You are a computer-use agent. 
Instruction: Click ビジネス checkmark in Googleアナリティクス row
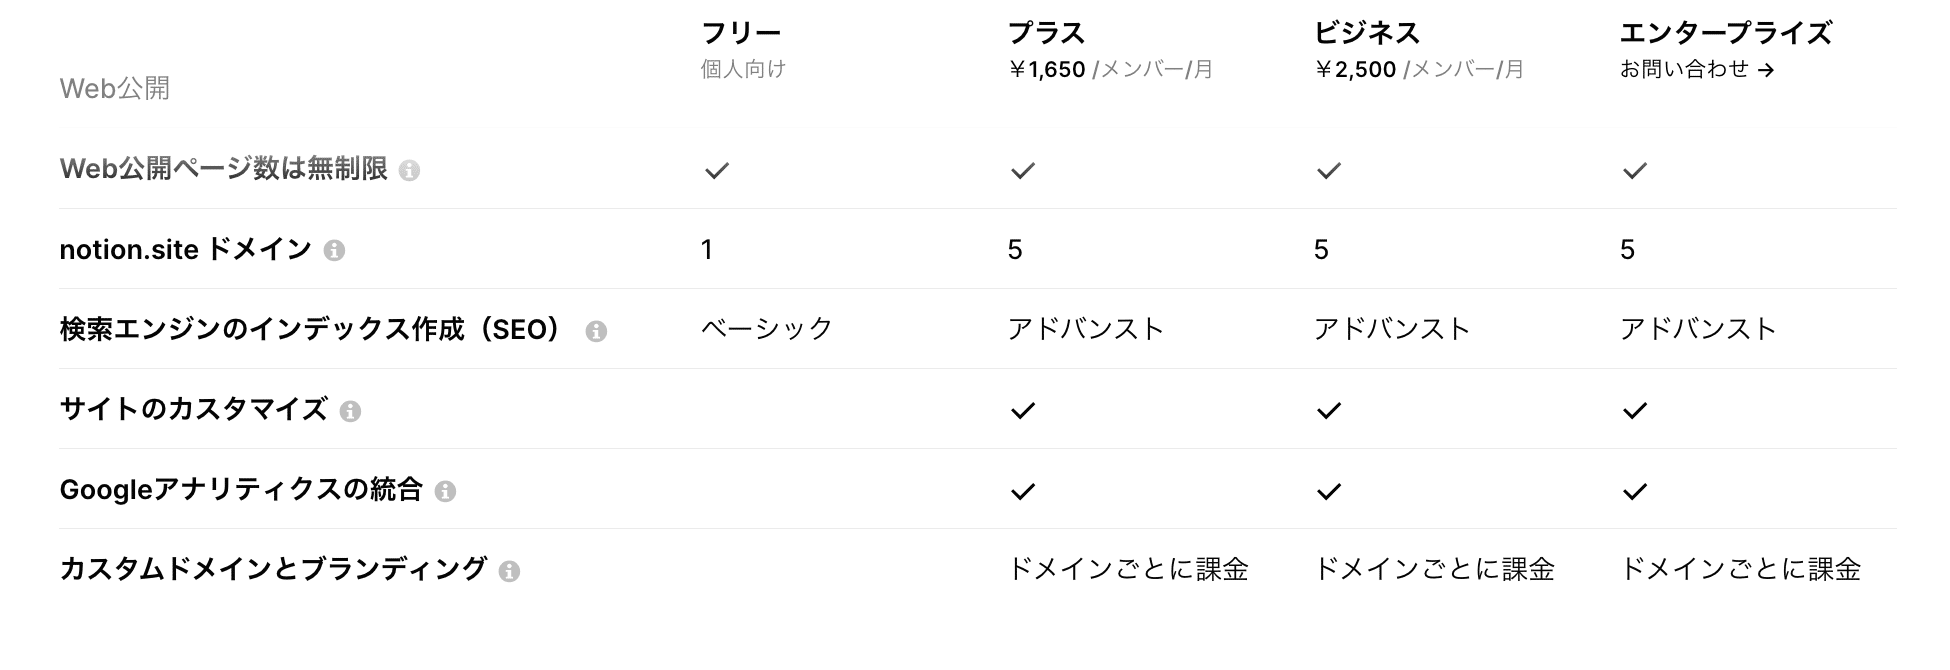pos(1329,491)
